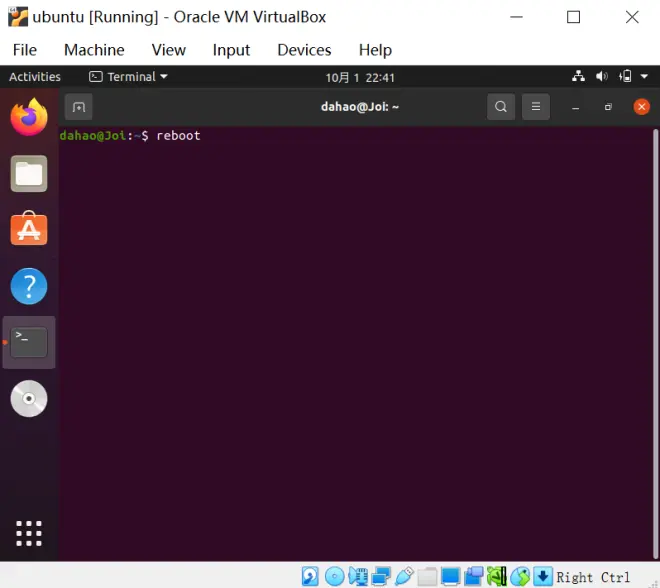Open the terminal hamburger menu
660x588 pixels.
coord(536,107)
